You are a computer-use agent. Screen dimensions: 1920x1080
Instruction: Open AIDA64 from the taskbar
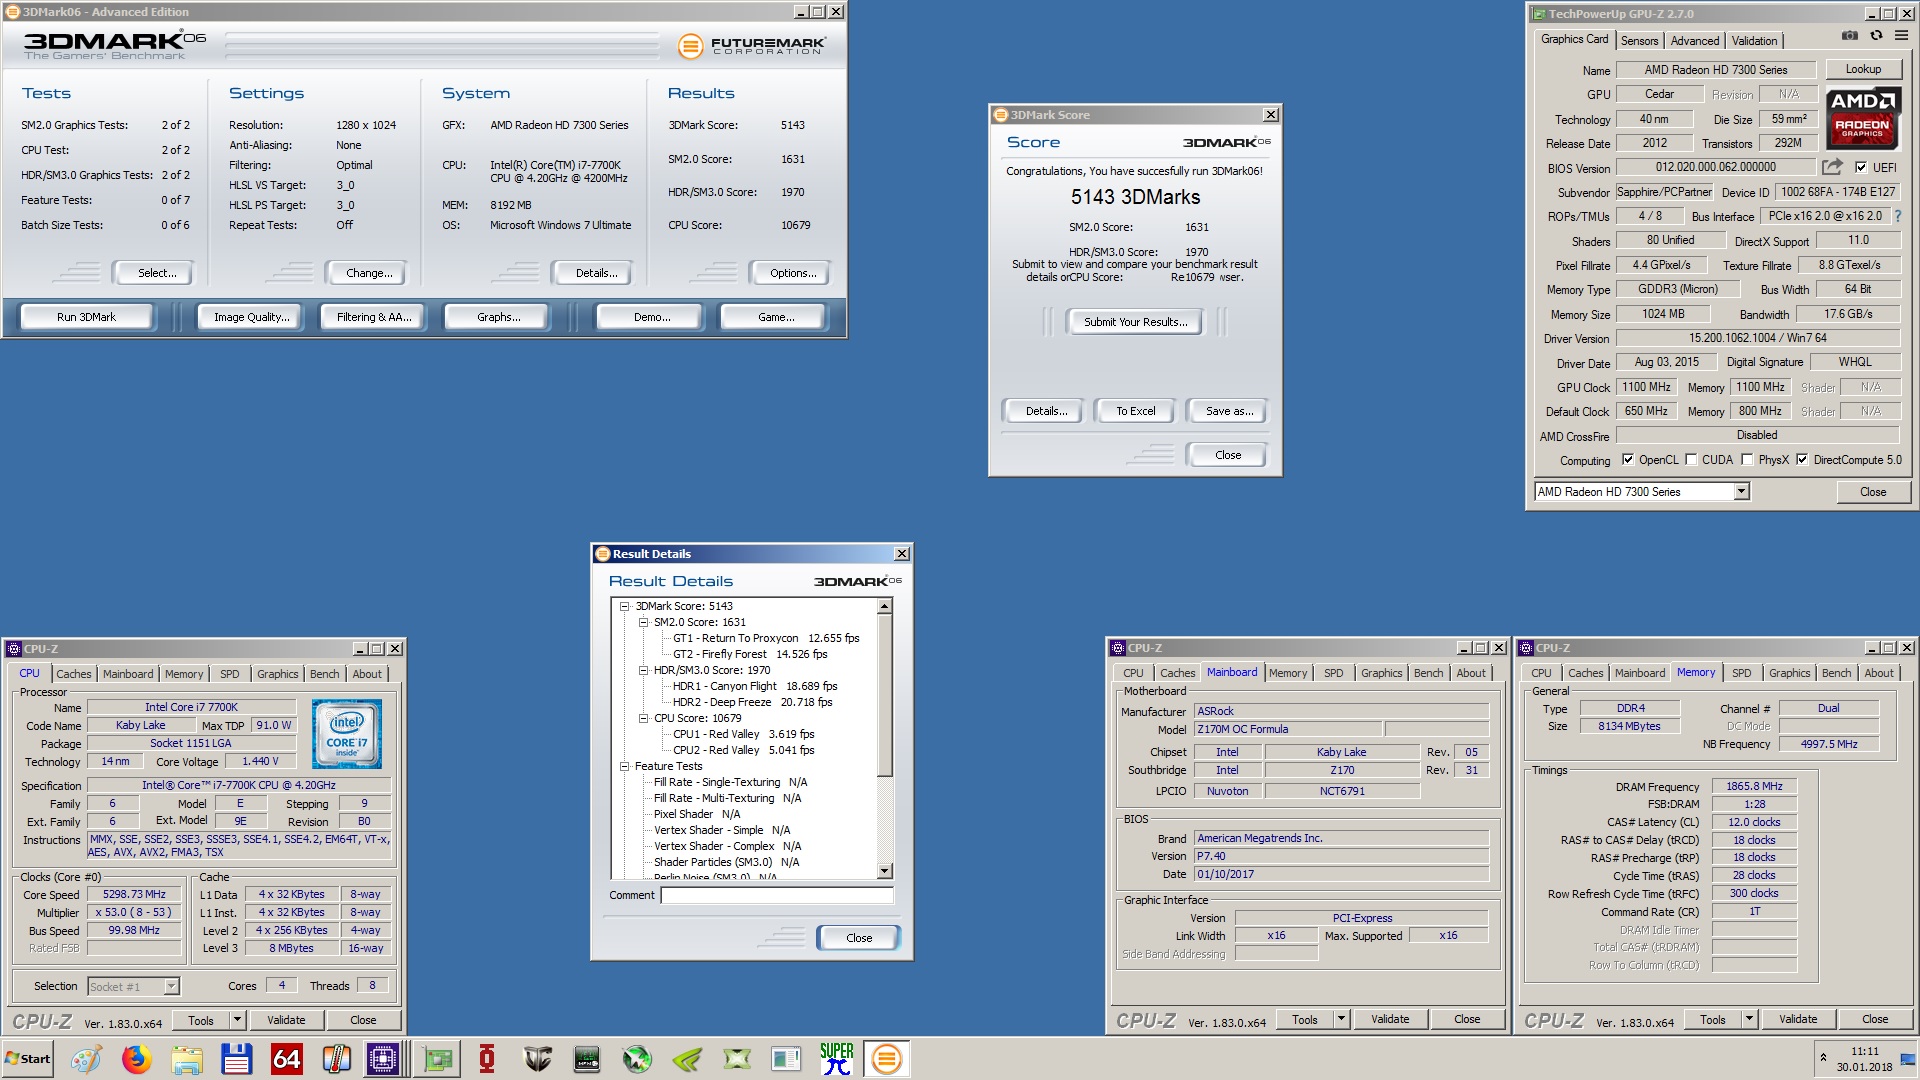pyautogui.click(x=286, y=1059)
